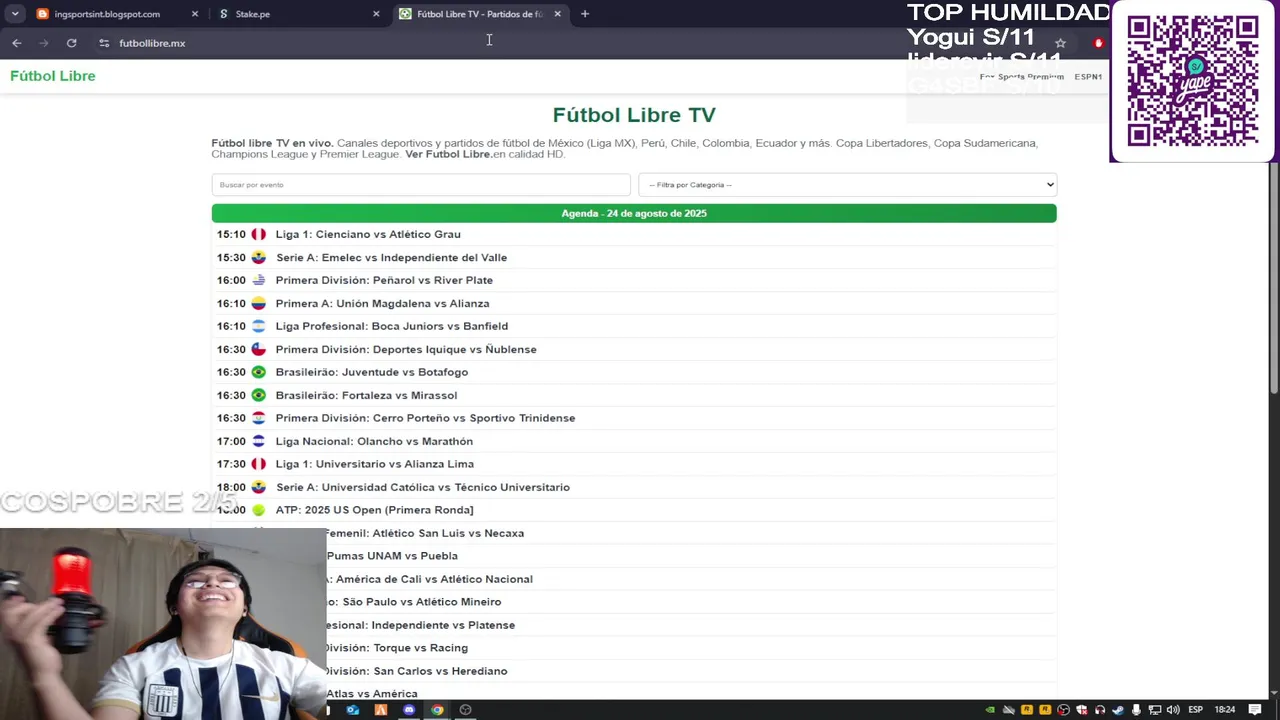1280x720 pixels.
Task: Bookmark this page with the star
Action: click(x=1060, y=43)
